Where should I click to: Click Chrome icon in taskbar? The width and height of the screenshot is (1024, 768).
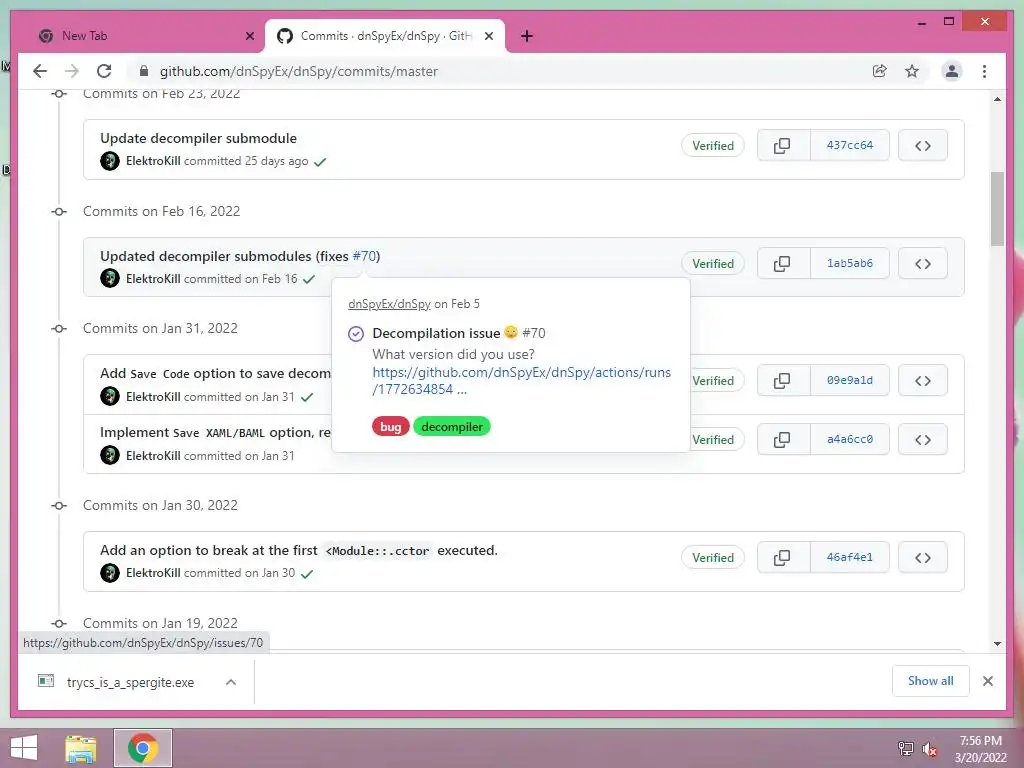tap(143, 748)
